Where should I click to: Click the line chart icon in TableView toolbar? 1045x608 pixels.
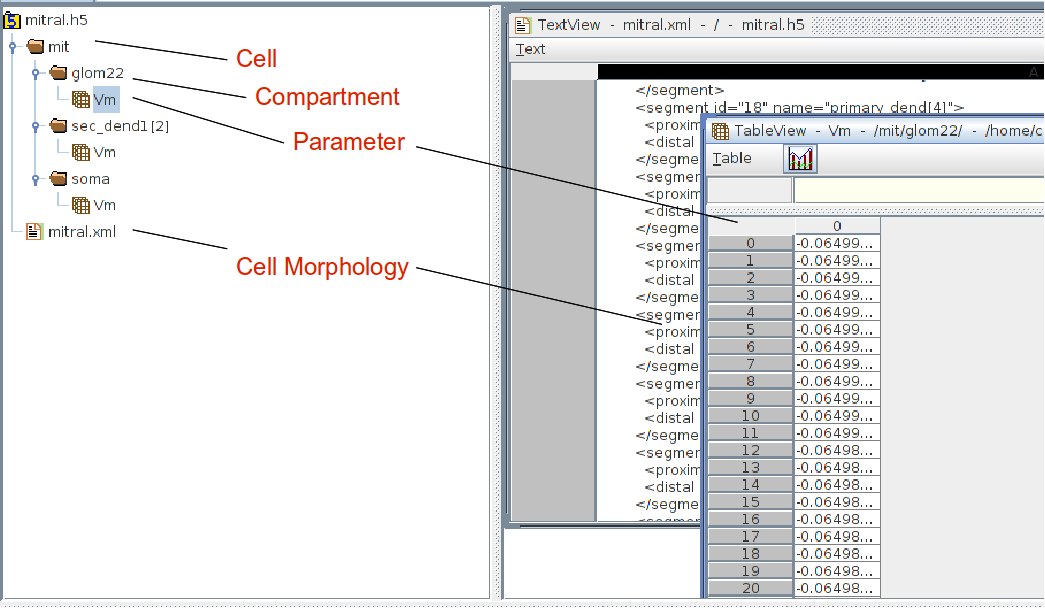click(800, 159)
